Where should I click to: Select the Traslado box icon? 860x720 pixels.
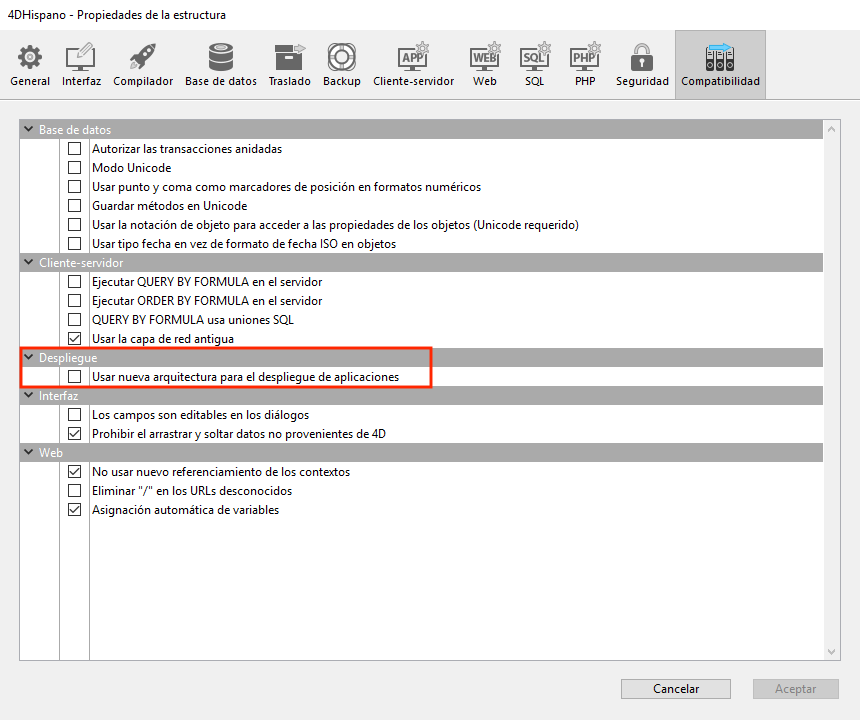coord(289,57)
